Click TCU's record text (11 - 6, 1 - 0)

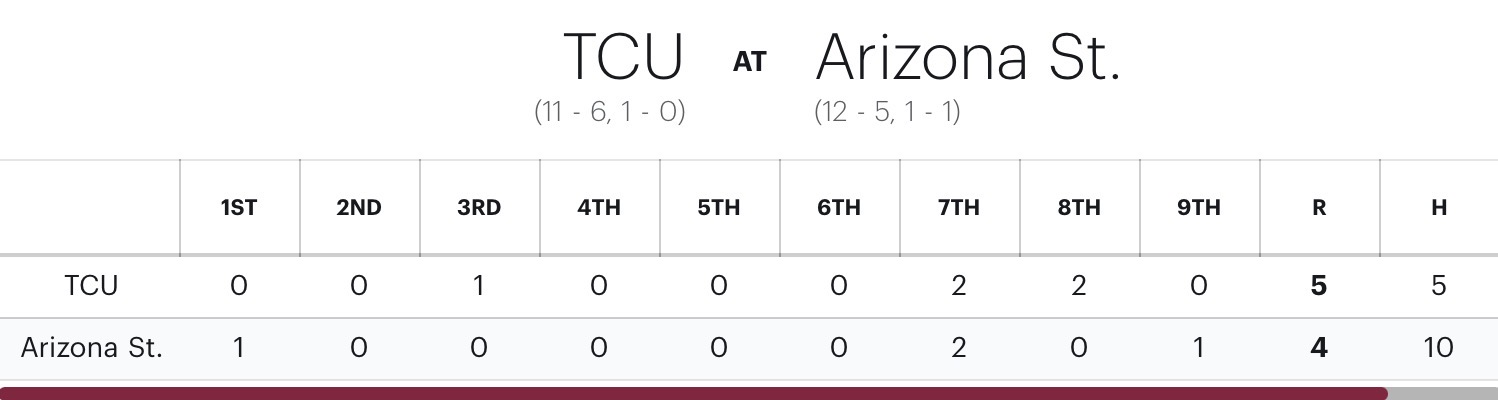610,111
